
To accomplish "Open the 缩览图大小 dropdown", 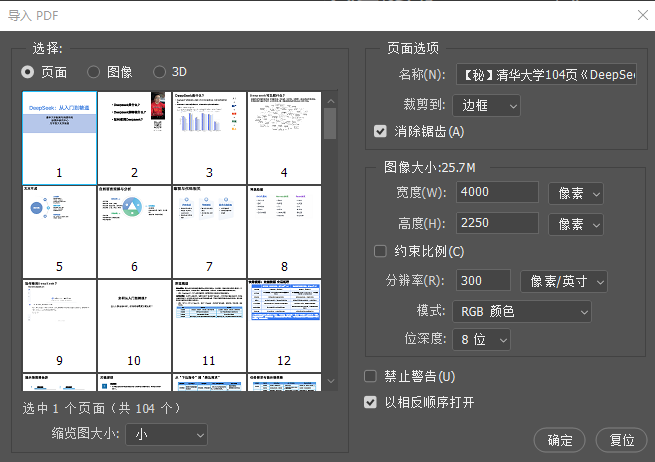I will point(166,434).
